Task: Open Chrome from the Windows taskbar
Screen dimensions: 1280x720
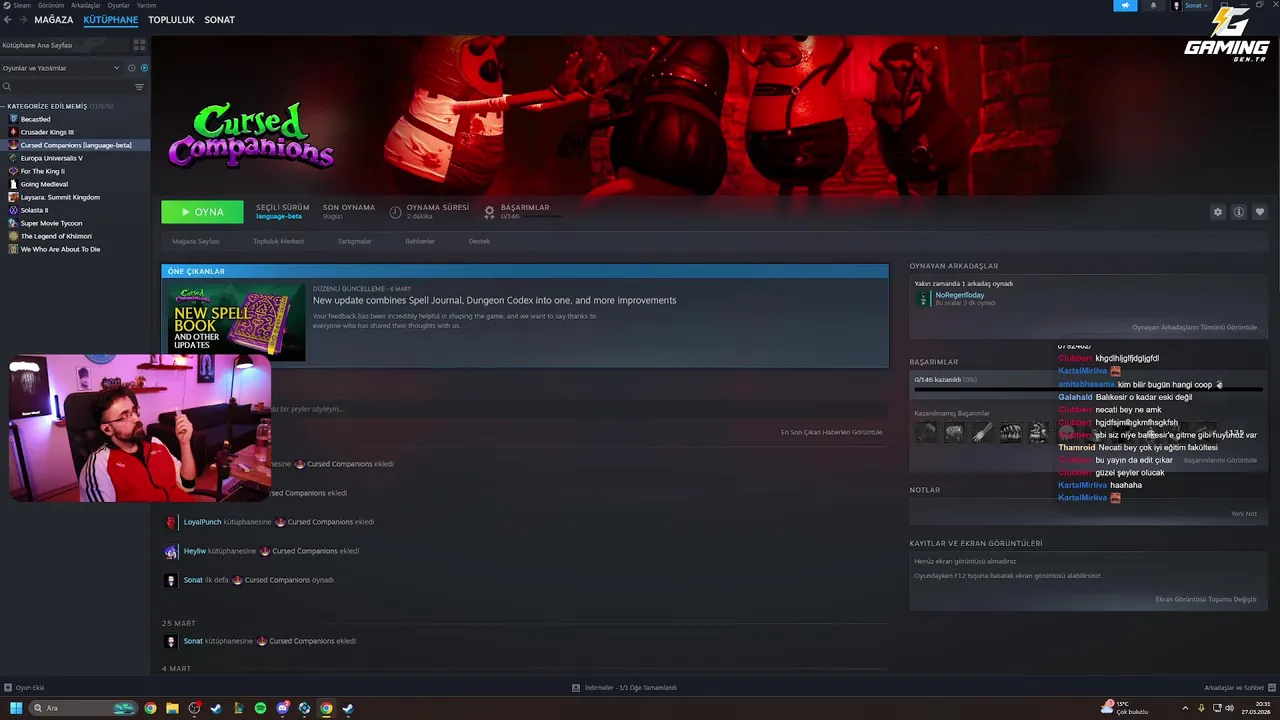Action: point(150,708)
